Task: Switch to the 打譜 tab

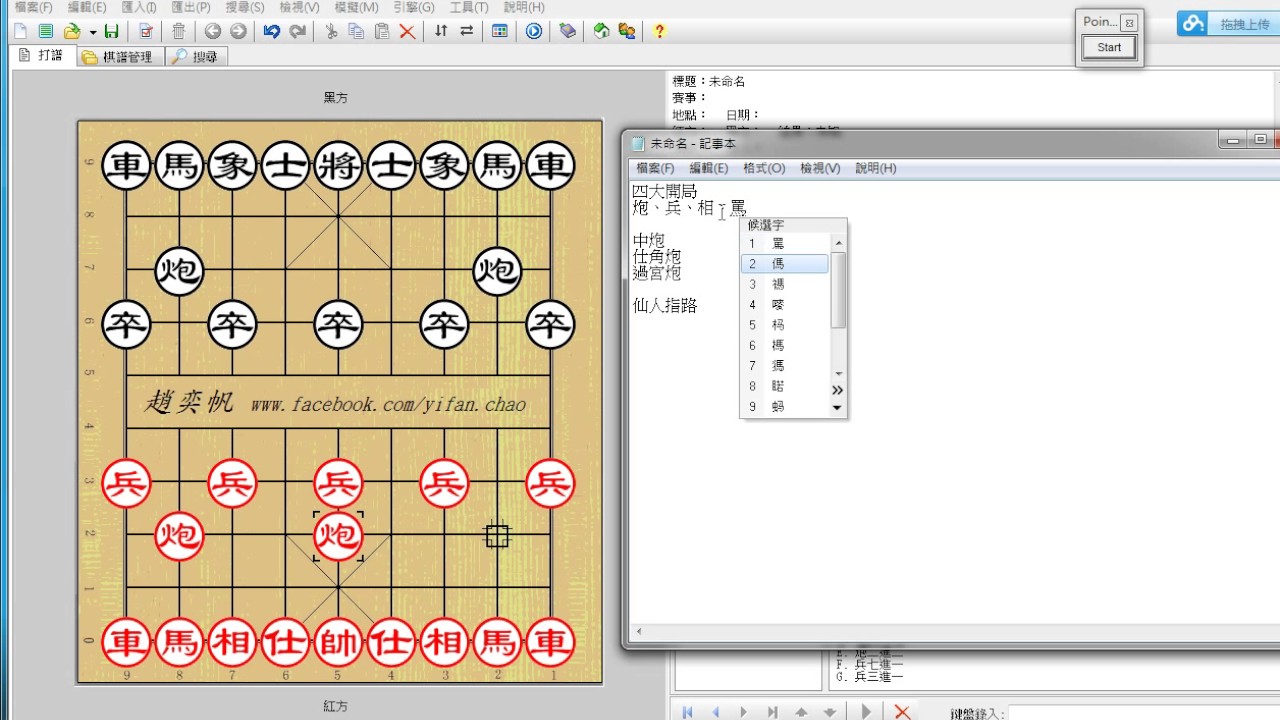Action: coord(42,56)
